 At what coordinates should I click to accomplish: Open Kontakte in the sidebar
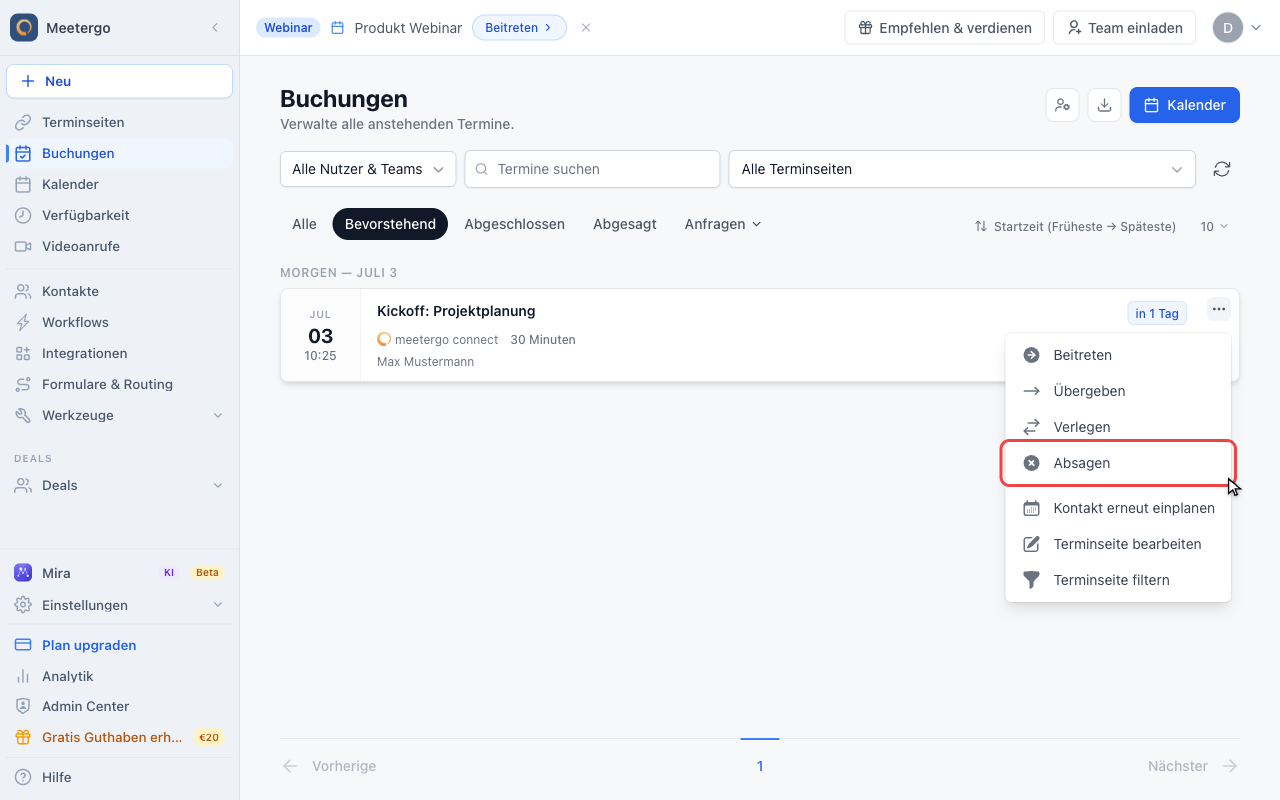119,291
